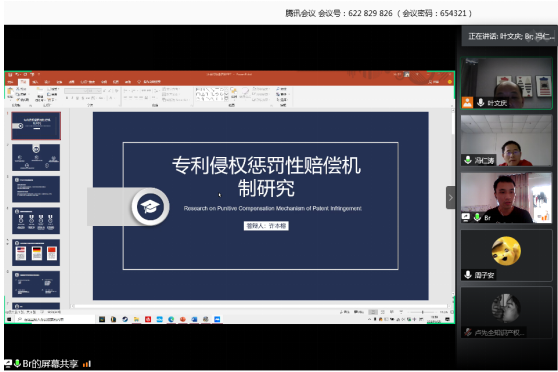This screenshot has width=558, height=372.
Task: Open the File tab in PowerPoint ribbon
Action: tap(10, 82)
